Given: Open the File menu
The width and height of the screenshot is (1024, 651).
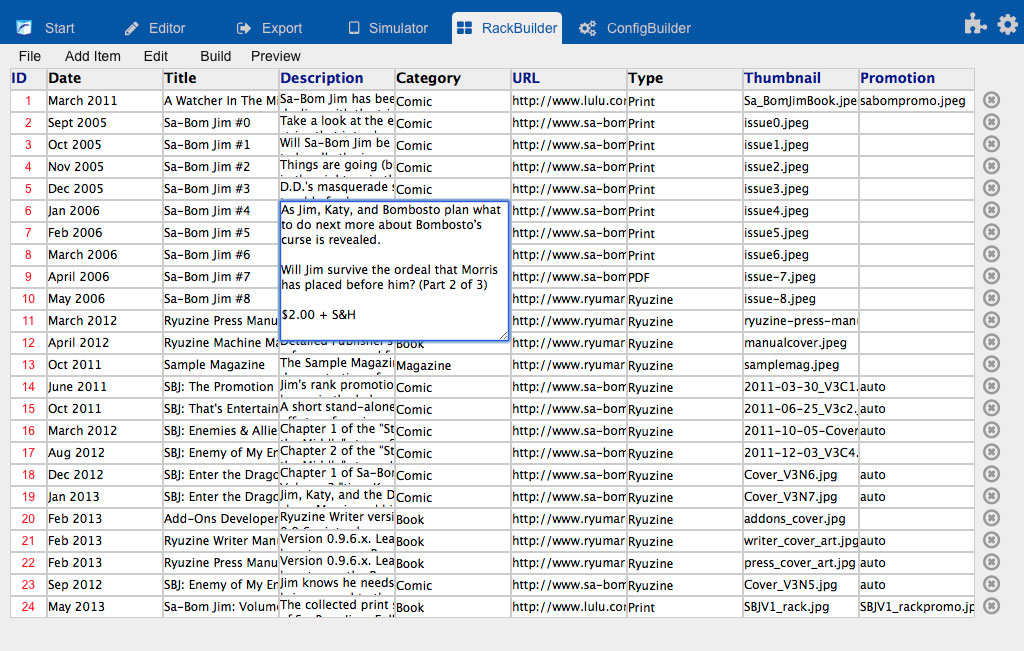Looking at the screenshot, I should pyautogui.click(x=29, y=56).
